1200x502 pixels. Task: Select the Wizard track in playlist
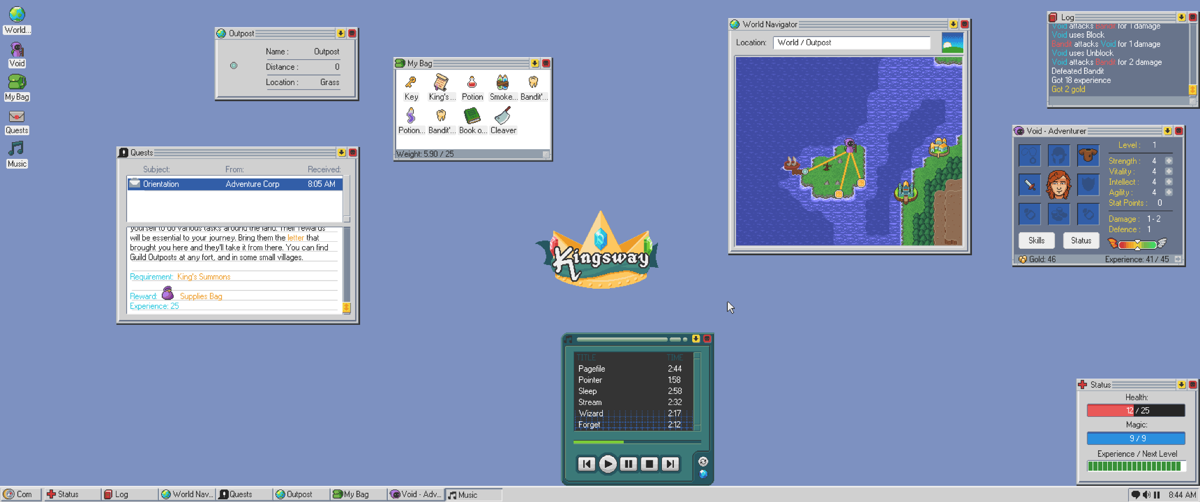click(x=633, y=413)
